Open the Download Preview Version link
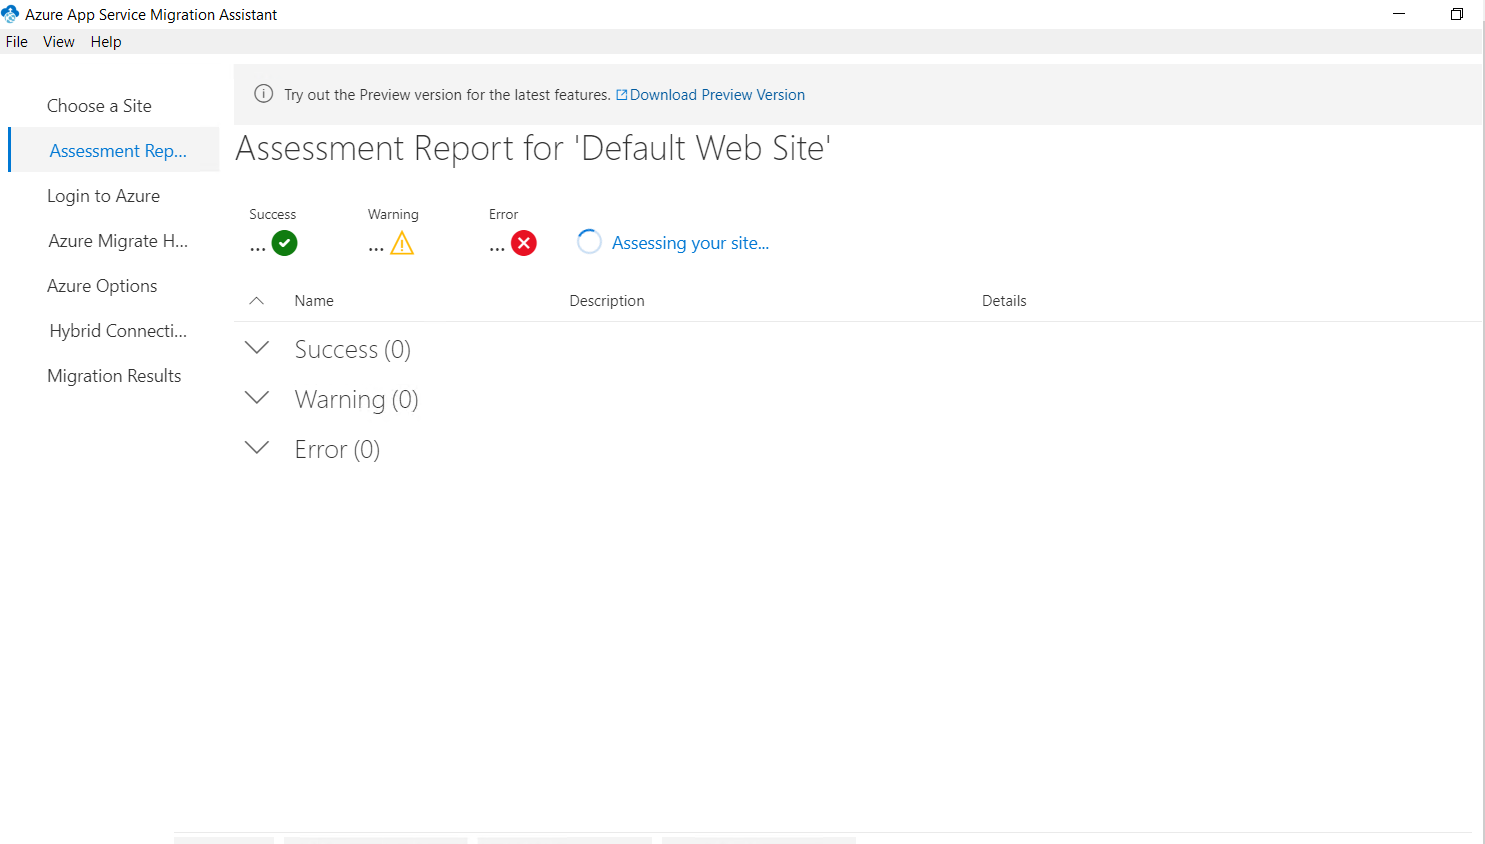Image resolution: width=1485 pixels, height=844 pixels. click(716, 94)
